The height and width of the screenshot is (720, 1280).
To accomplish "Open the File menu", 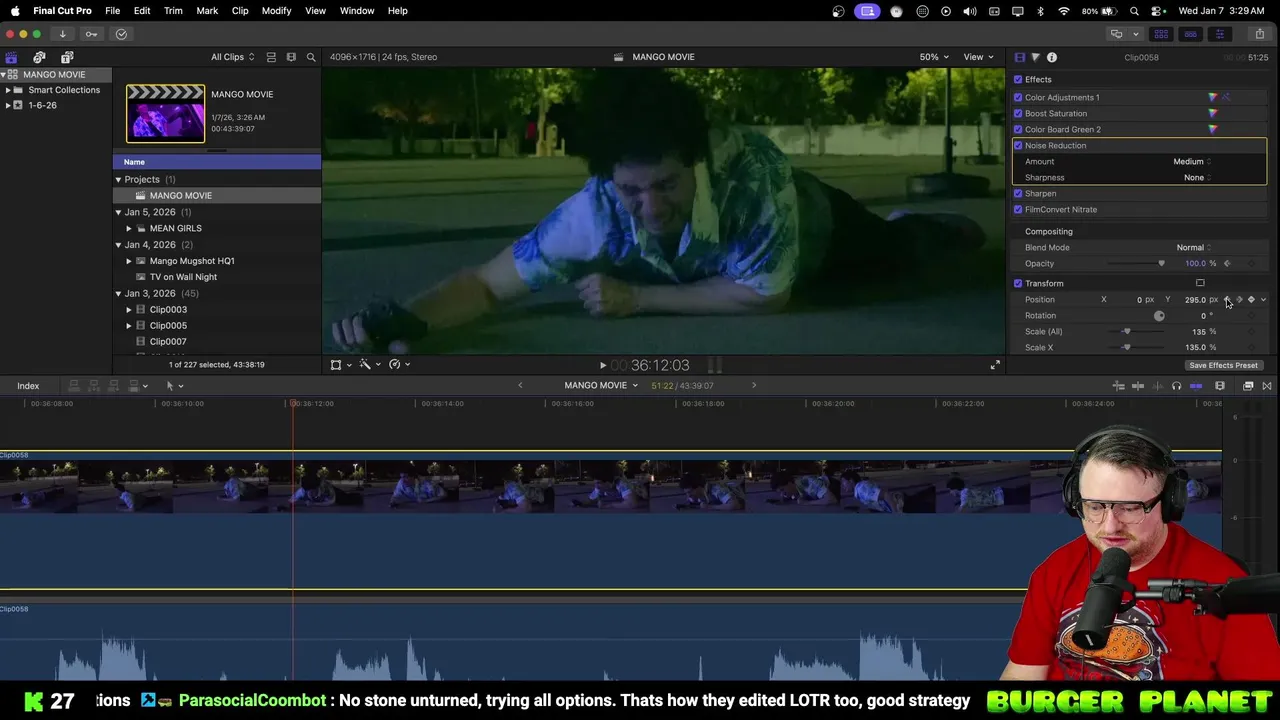I will [x=113, y=10].
